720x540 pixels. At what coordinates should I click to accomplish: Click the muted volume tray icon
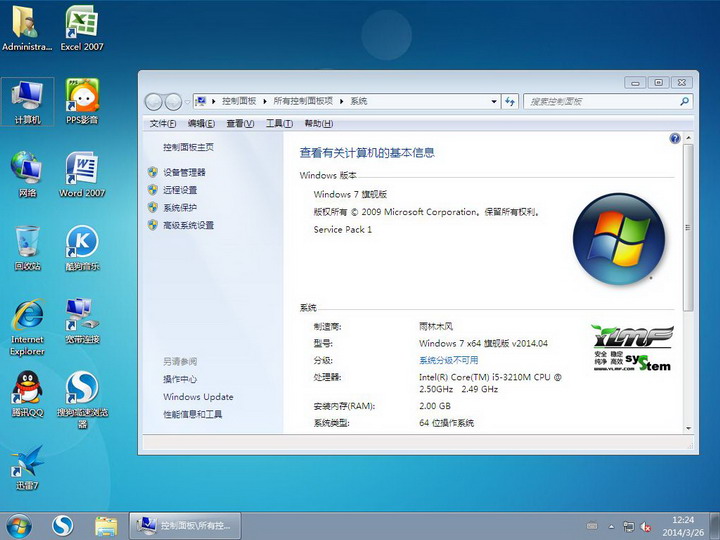pyautogui.click(x=646, y=527)
